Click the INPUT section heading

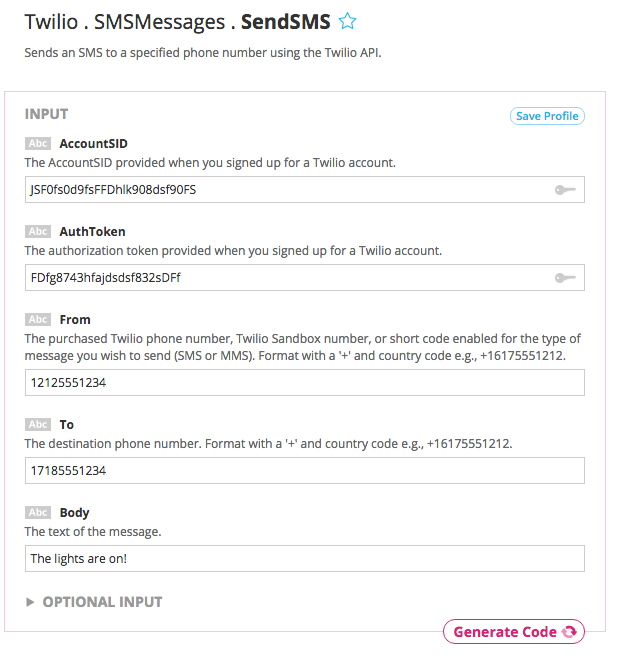tap(46, 115)
